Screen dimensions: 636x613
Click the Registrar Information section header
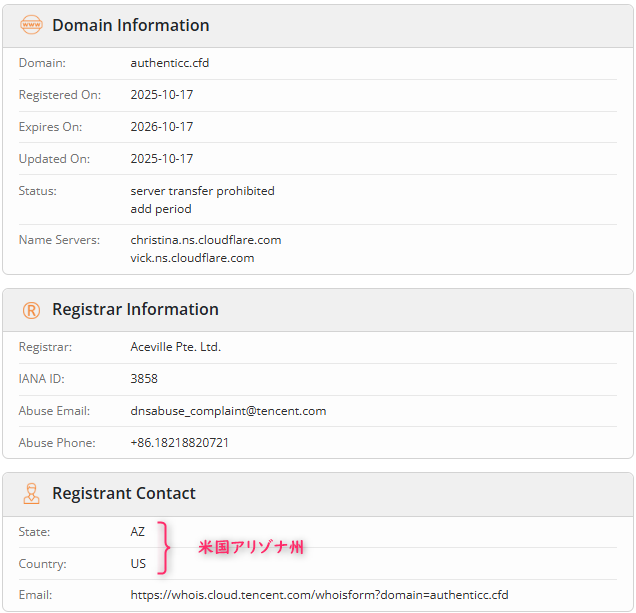[x=135, y=310]
